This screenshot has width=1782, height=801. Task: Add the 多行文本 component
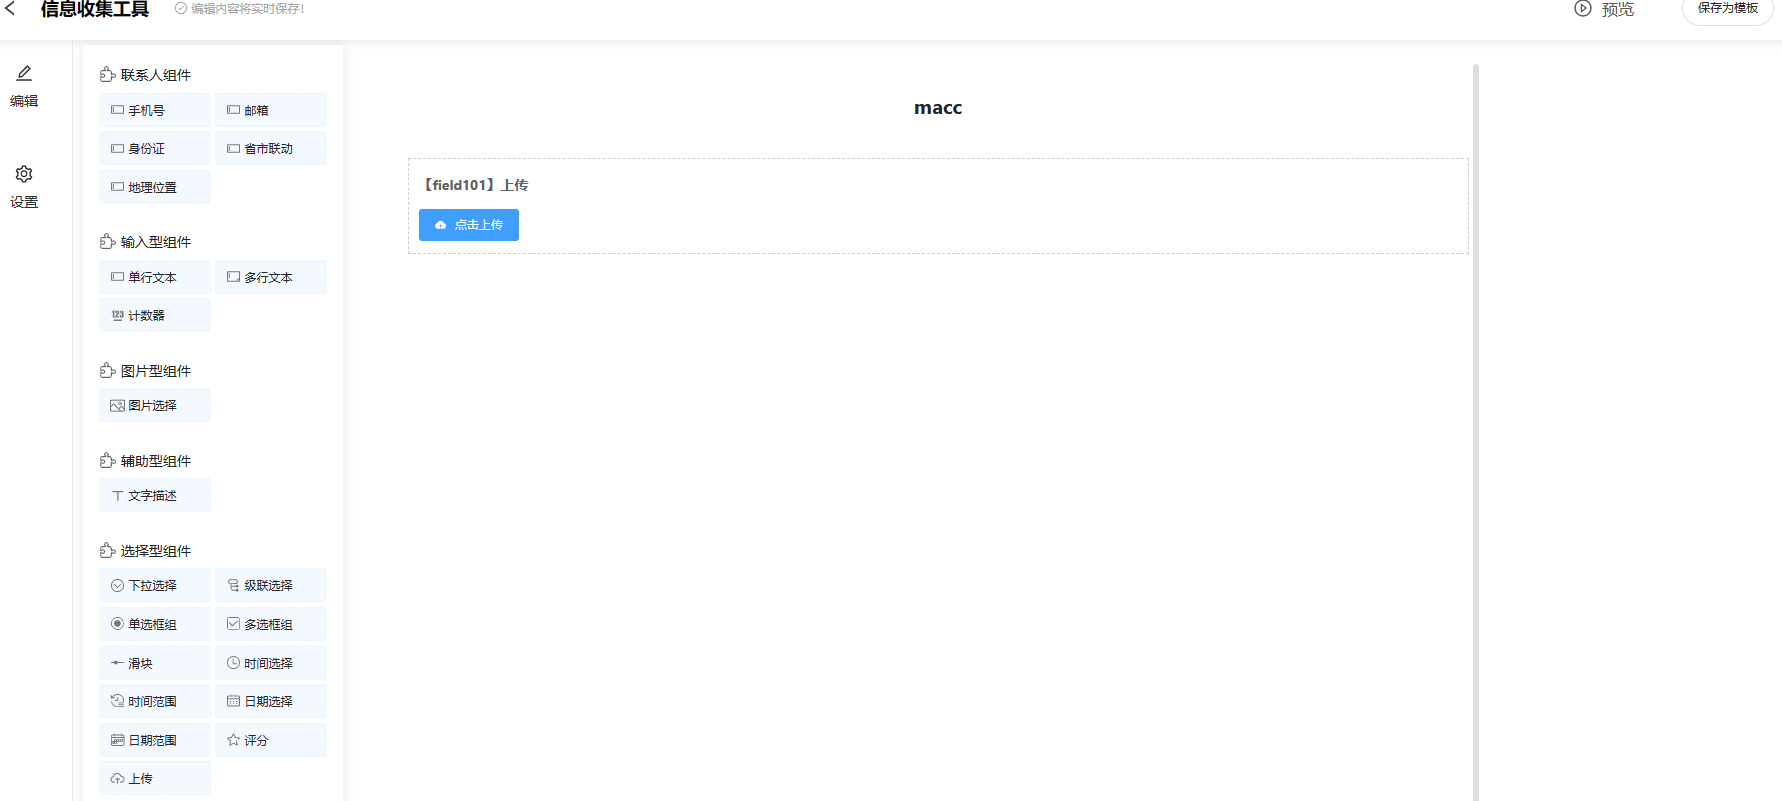pos(271,277)
